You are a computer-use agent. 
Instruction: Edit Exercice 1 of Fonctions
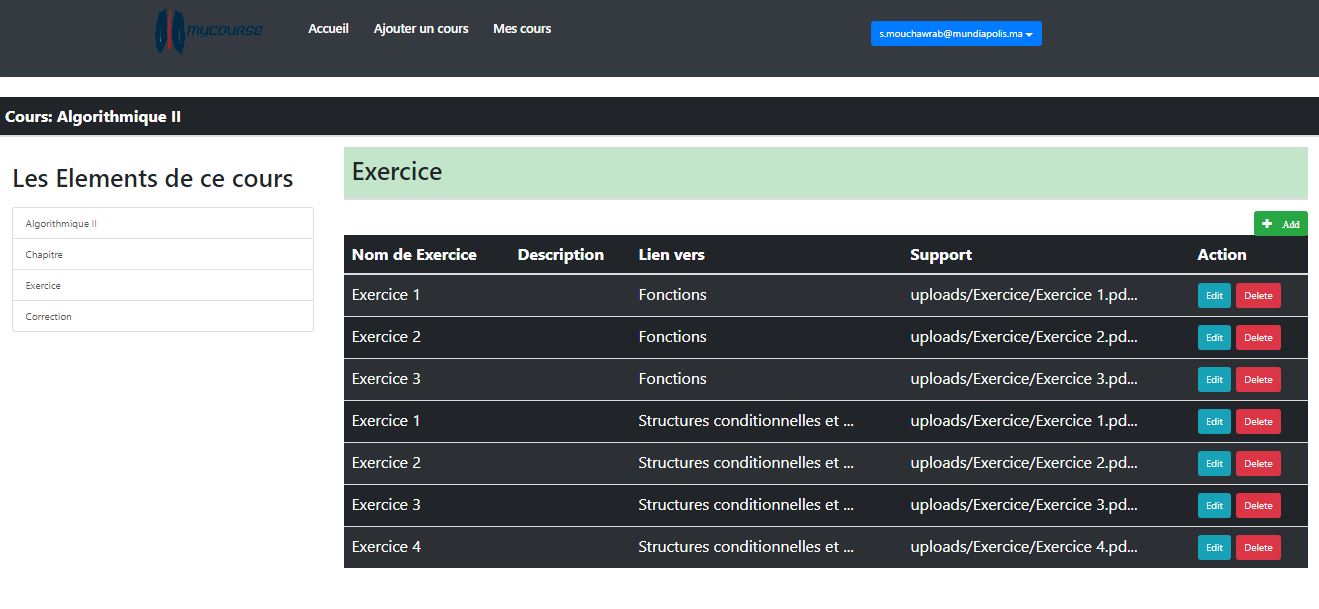point(1214,296)
